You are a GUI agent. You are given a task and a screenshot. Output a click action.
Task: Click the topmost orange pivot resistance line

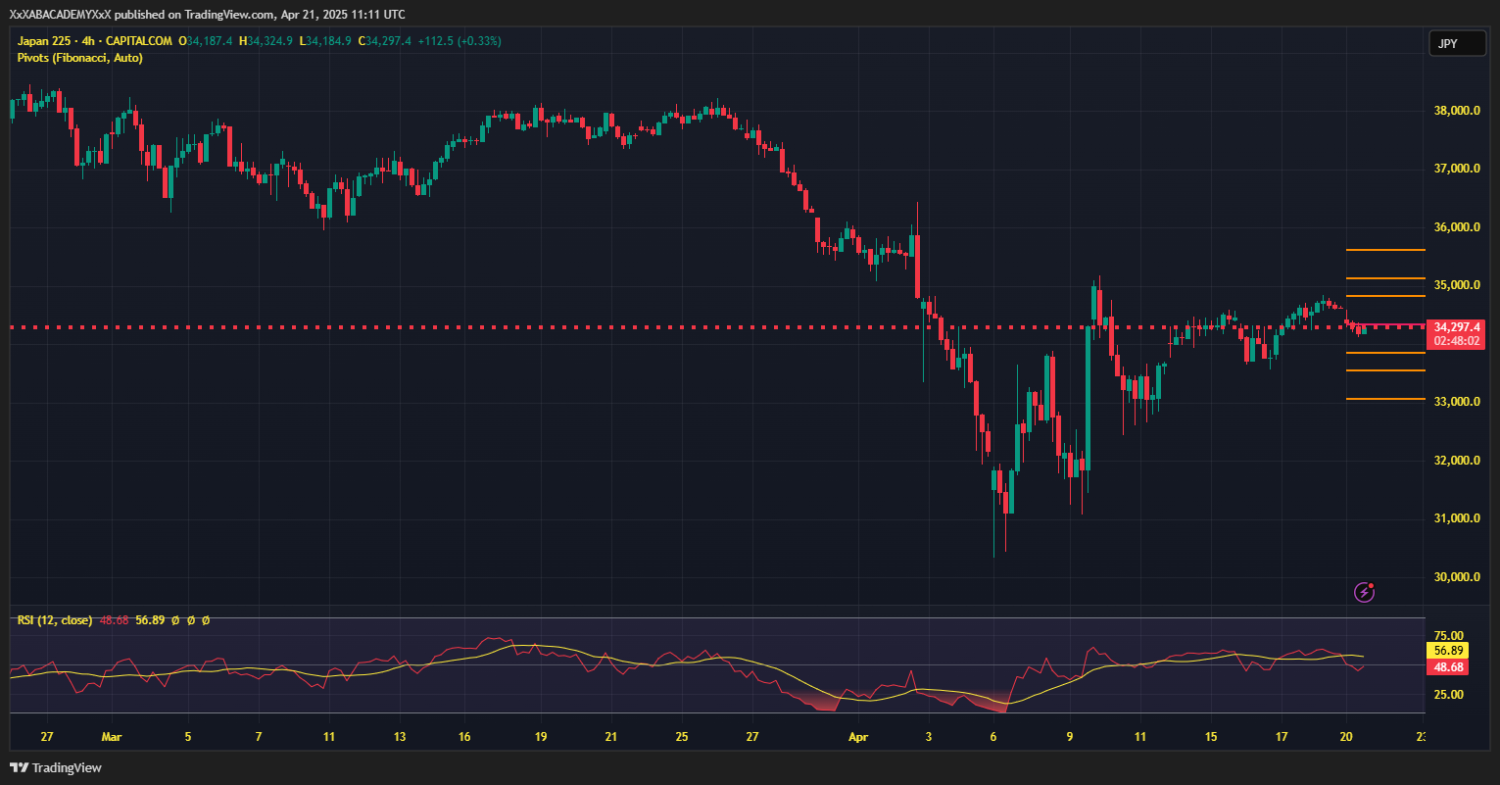(1385, 250)
